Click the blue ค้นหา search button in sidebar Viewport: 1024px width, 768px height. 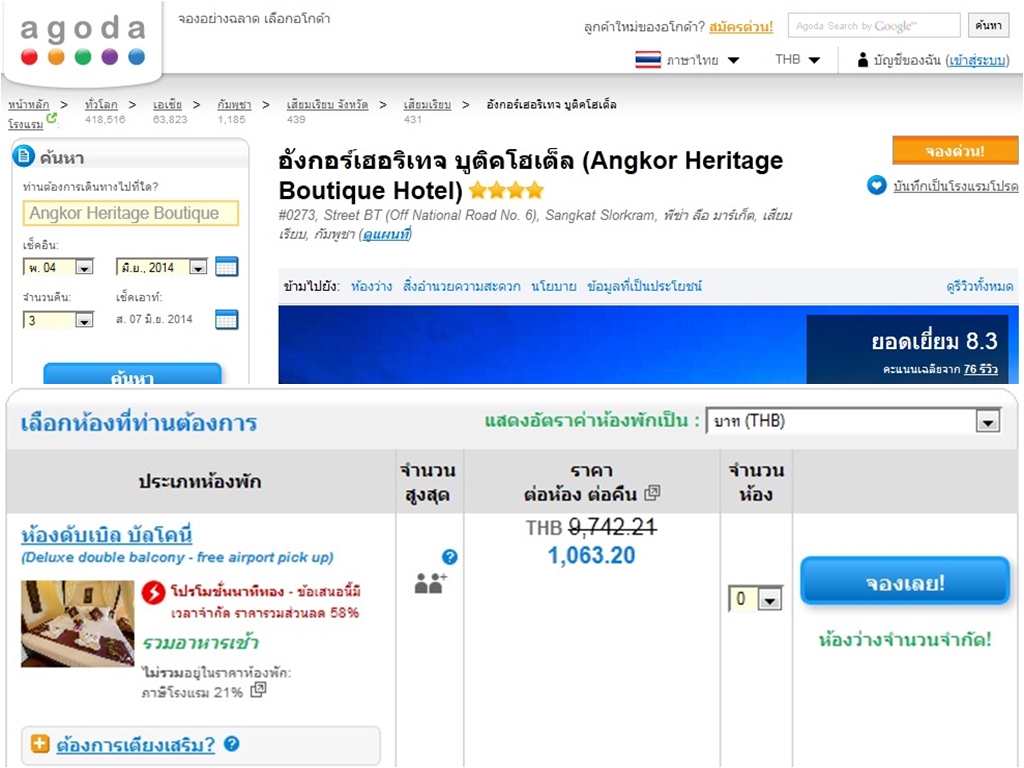(133, 374)
